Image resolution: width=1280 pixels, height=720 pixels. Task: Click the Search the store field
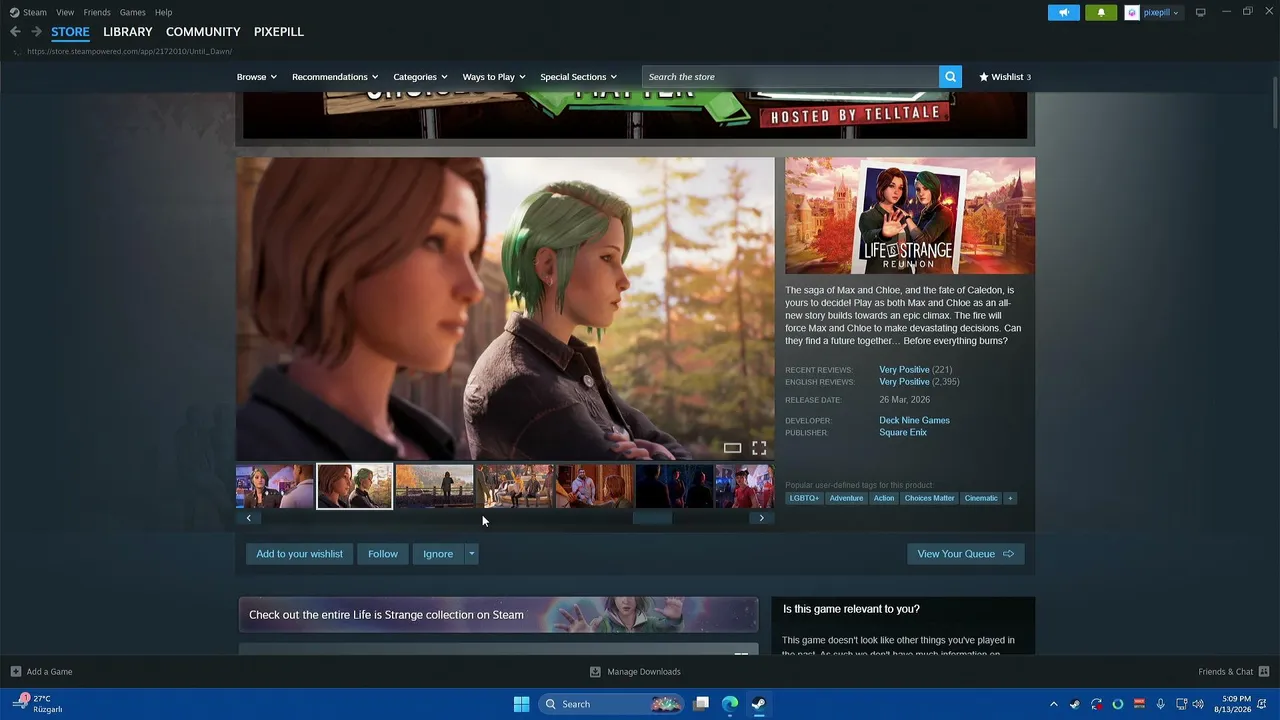[790, 77]
